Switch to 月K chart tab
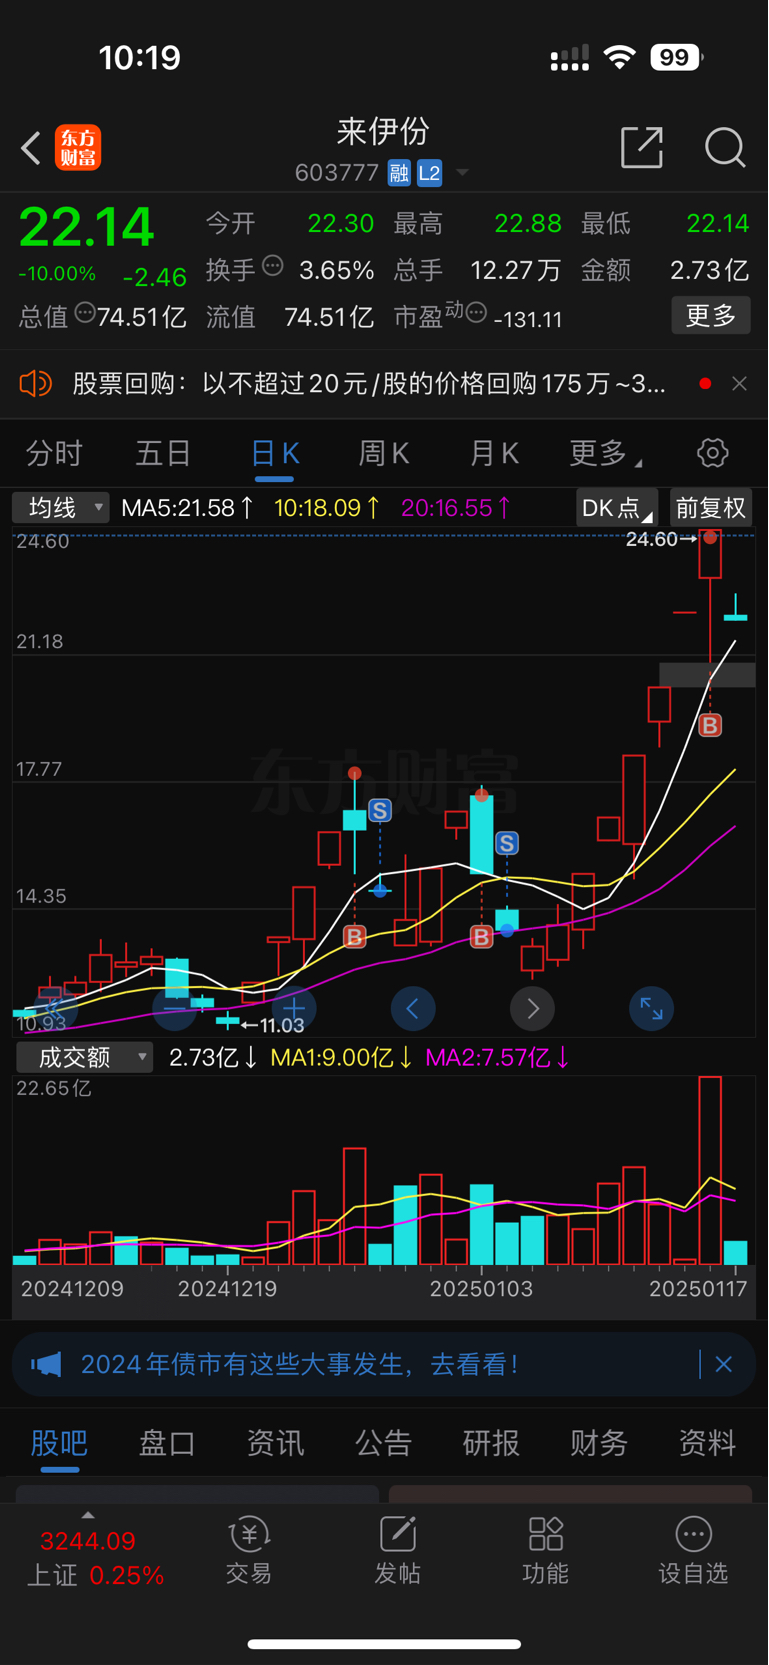 pos(494,454)
